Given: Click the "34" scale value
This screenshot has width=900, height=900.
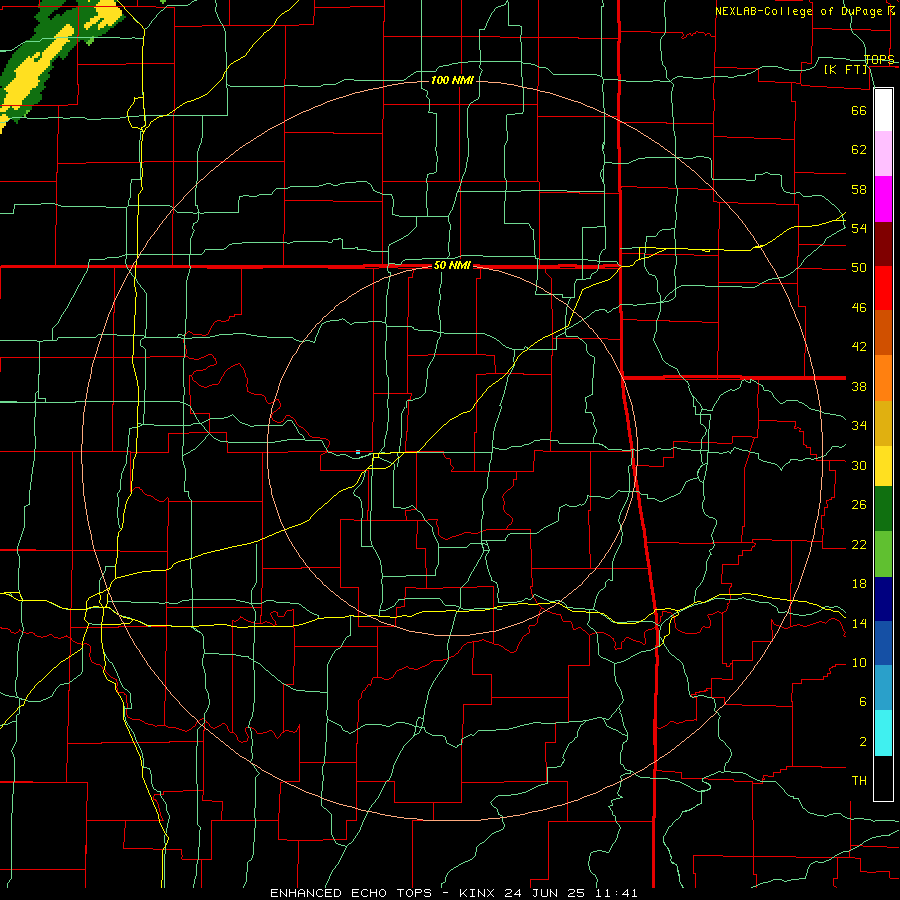Looking at the screenshot, I should (859, 426).
